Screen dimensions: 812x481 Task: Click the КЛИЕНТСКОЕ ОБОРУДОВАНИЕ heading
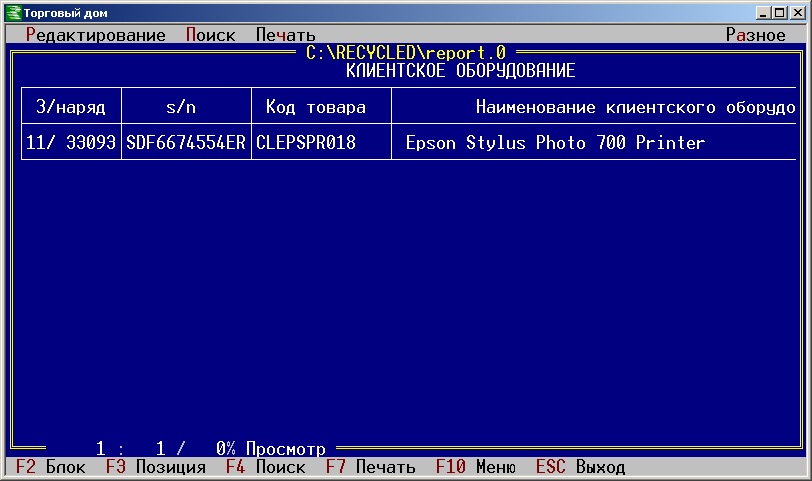460,70
